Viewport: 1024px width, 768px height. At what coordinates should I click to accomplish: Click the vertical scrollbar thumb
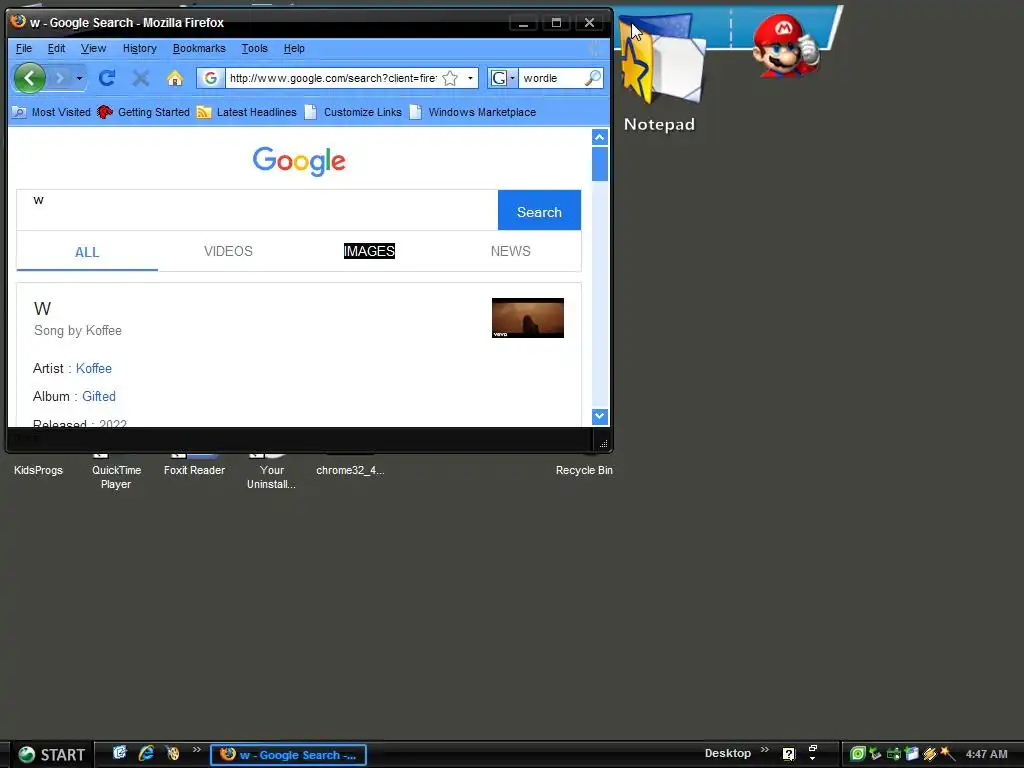tap(600, 163)
